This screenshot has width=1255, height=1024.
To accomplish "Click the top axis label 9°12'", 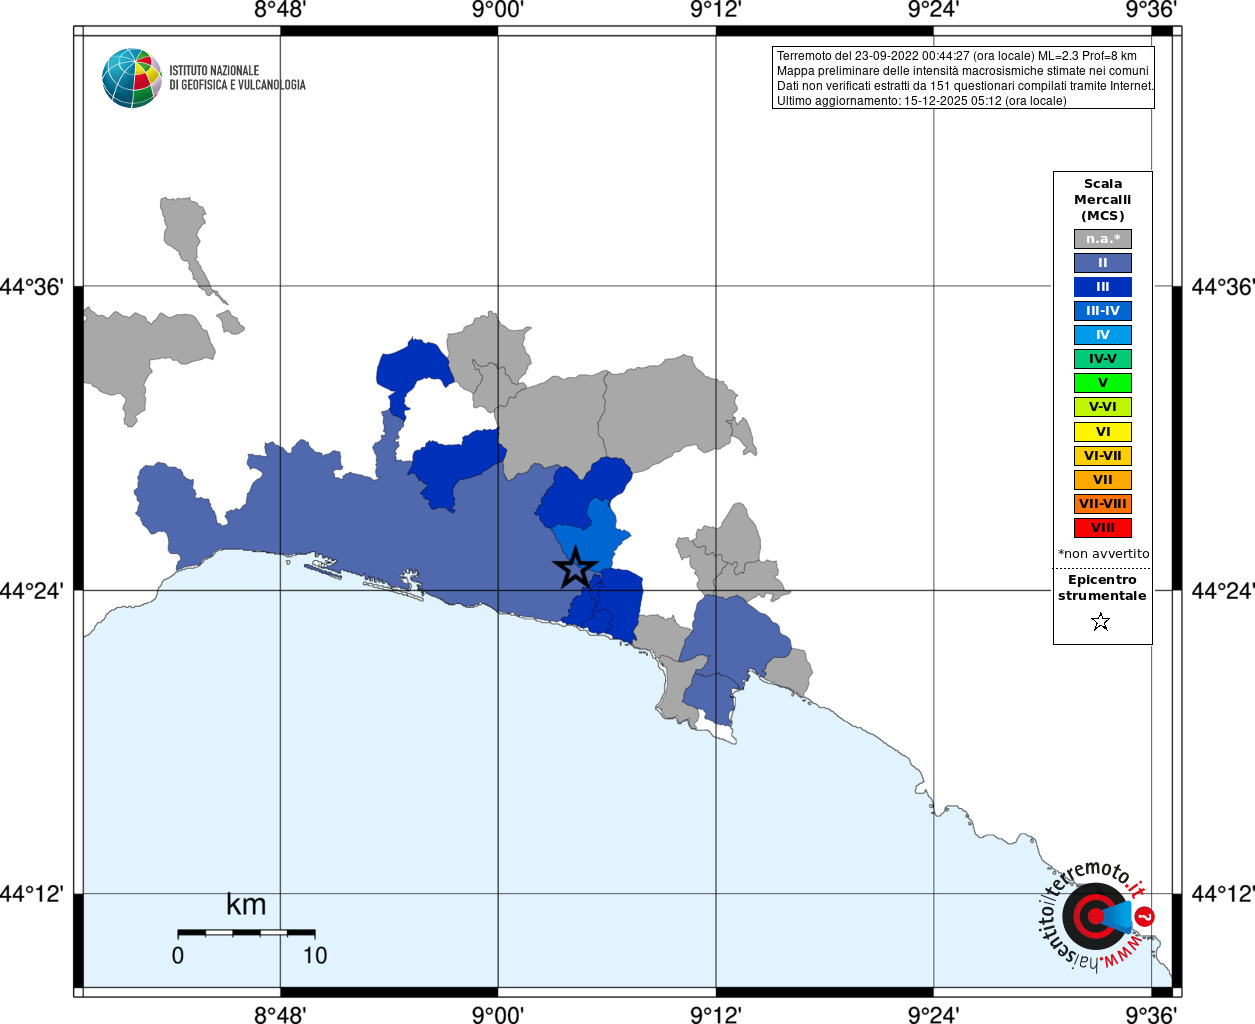I will pos(716,10).
